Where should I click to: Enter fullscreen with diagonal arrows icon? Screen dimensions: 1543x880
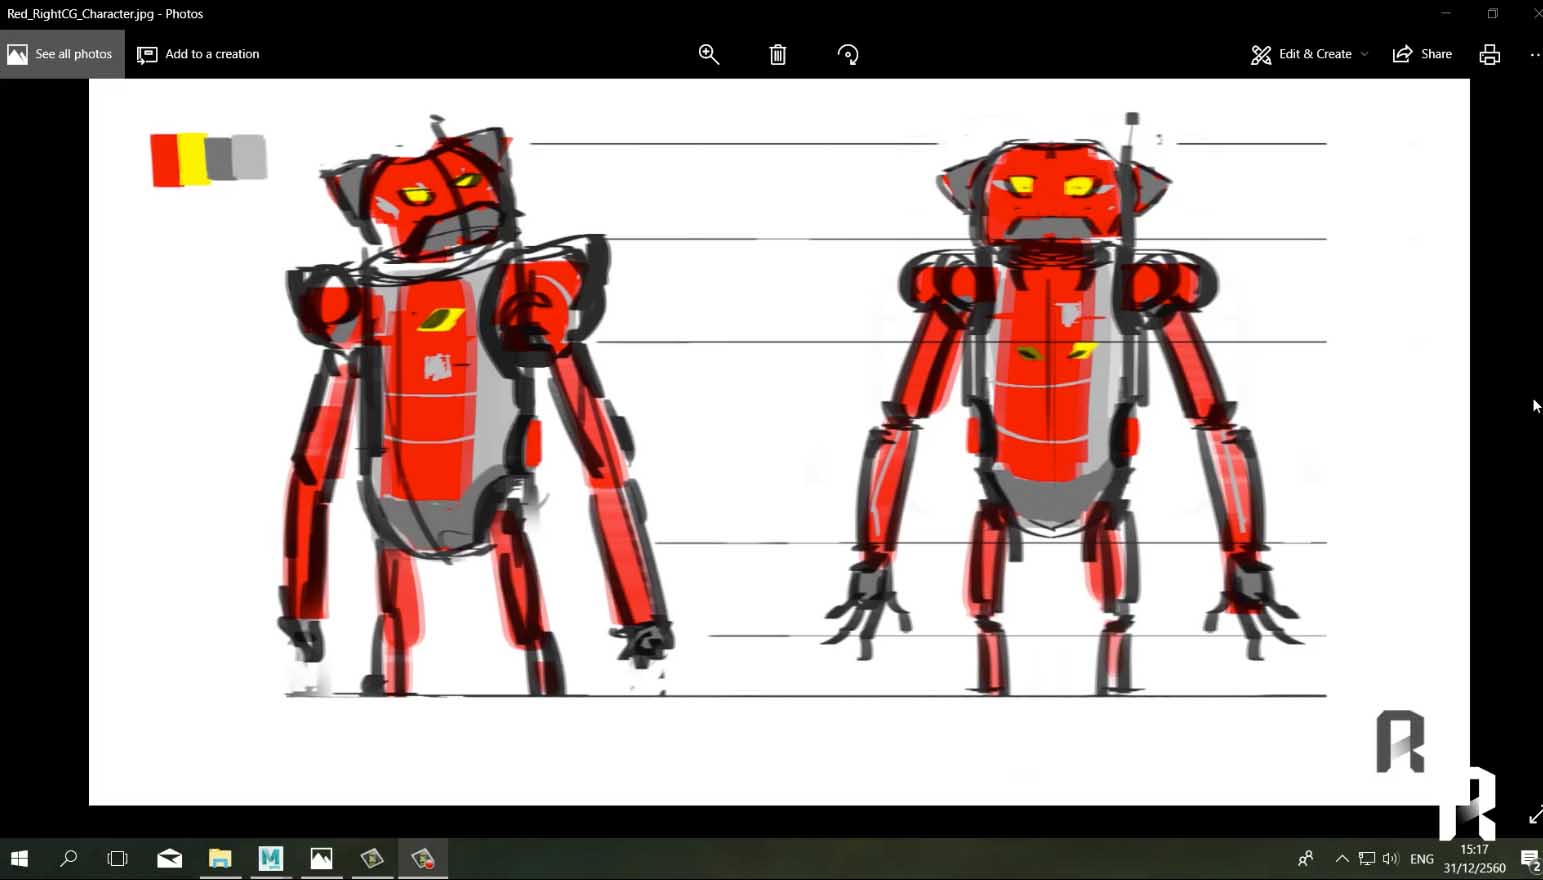tap(1535, 817)
